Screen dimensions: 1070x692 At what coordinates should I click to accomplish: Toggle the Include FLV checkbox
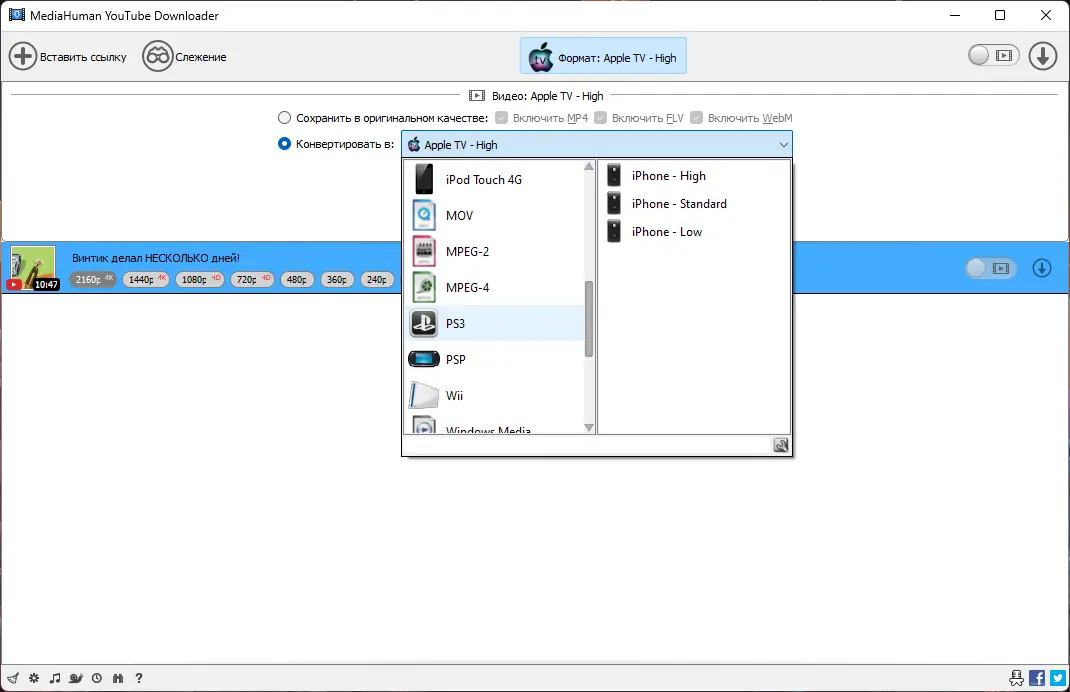click(x=601, y=118)
